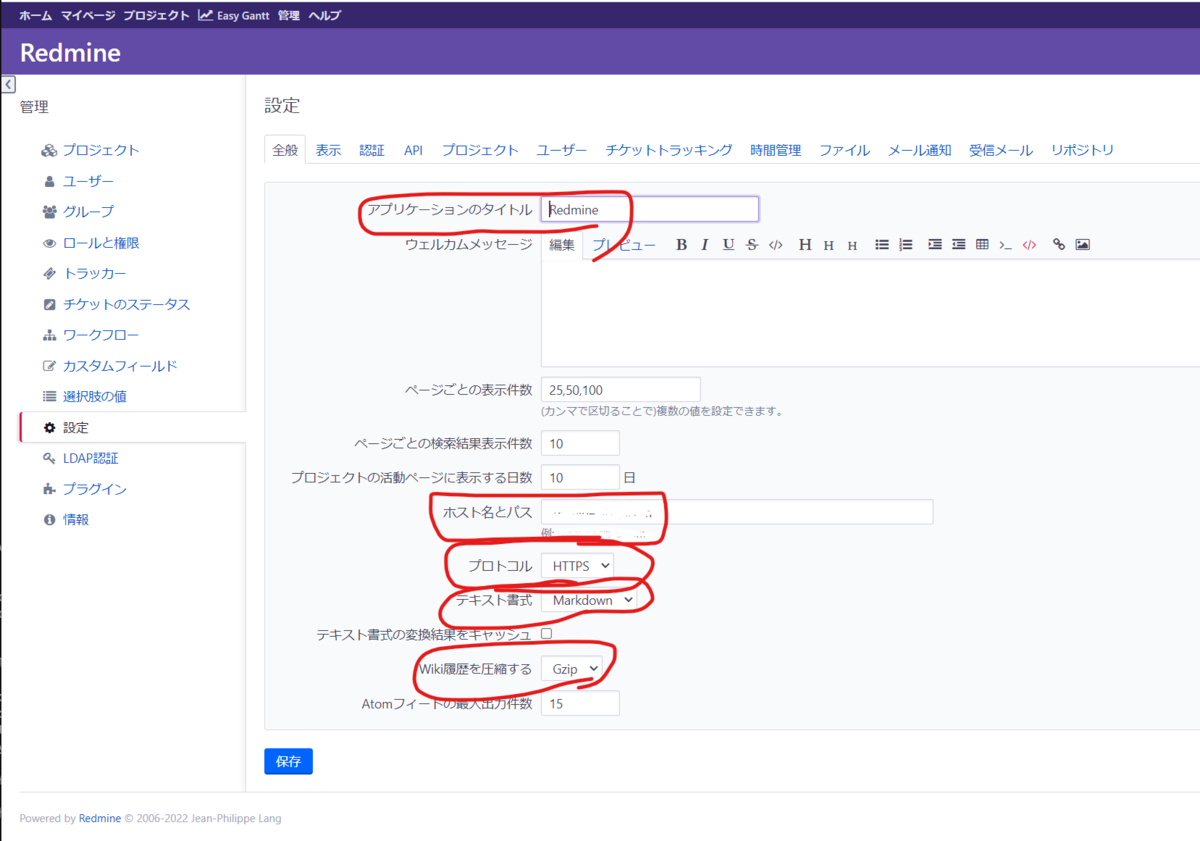Switch to the チケットトラッキング tab
Viewport: 1200px width, 841px height.
tap(668, 150)
